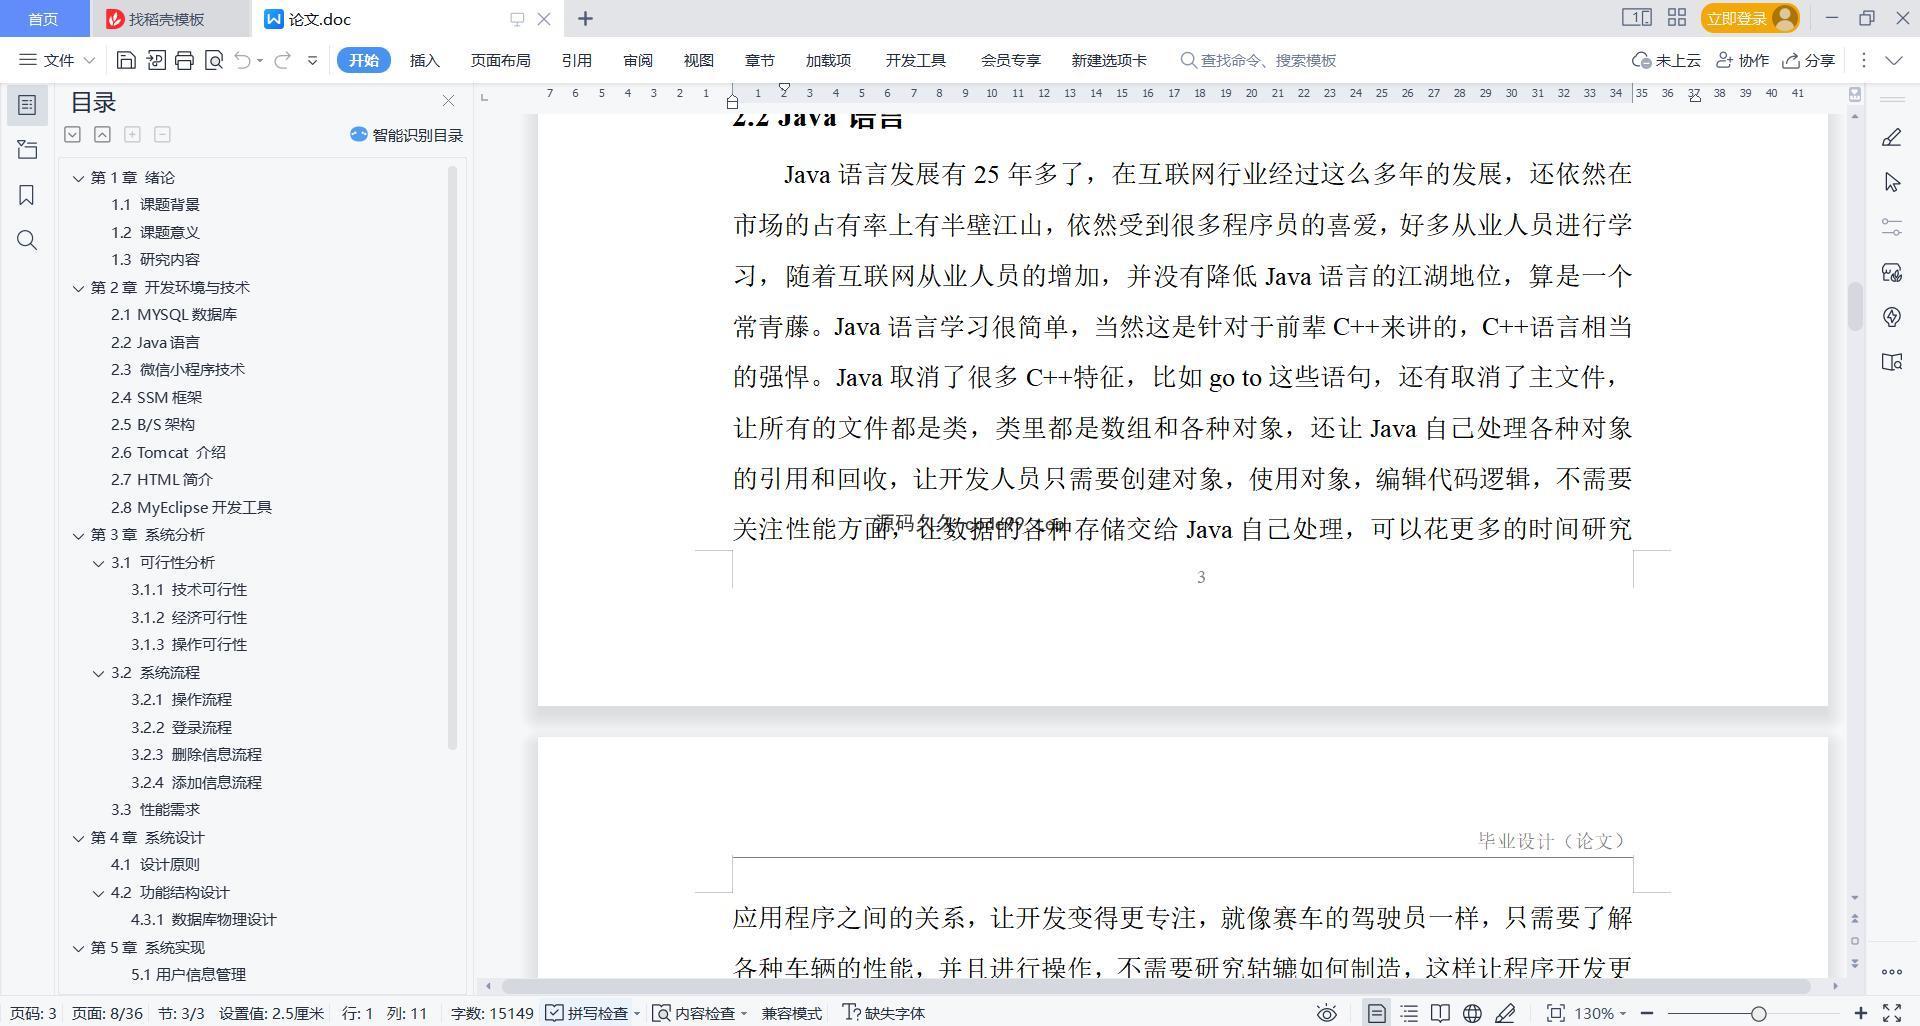The height and width of the screenshot is (1026, 1920).
Task: Save the document with the save icon
Action: [126, 60]
